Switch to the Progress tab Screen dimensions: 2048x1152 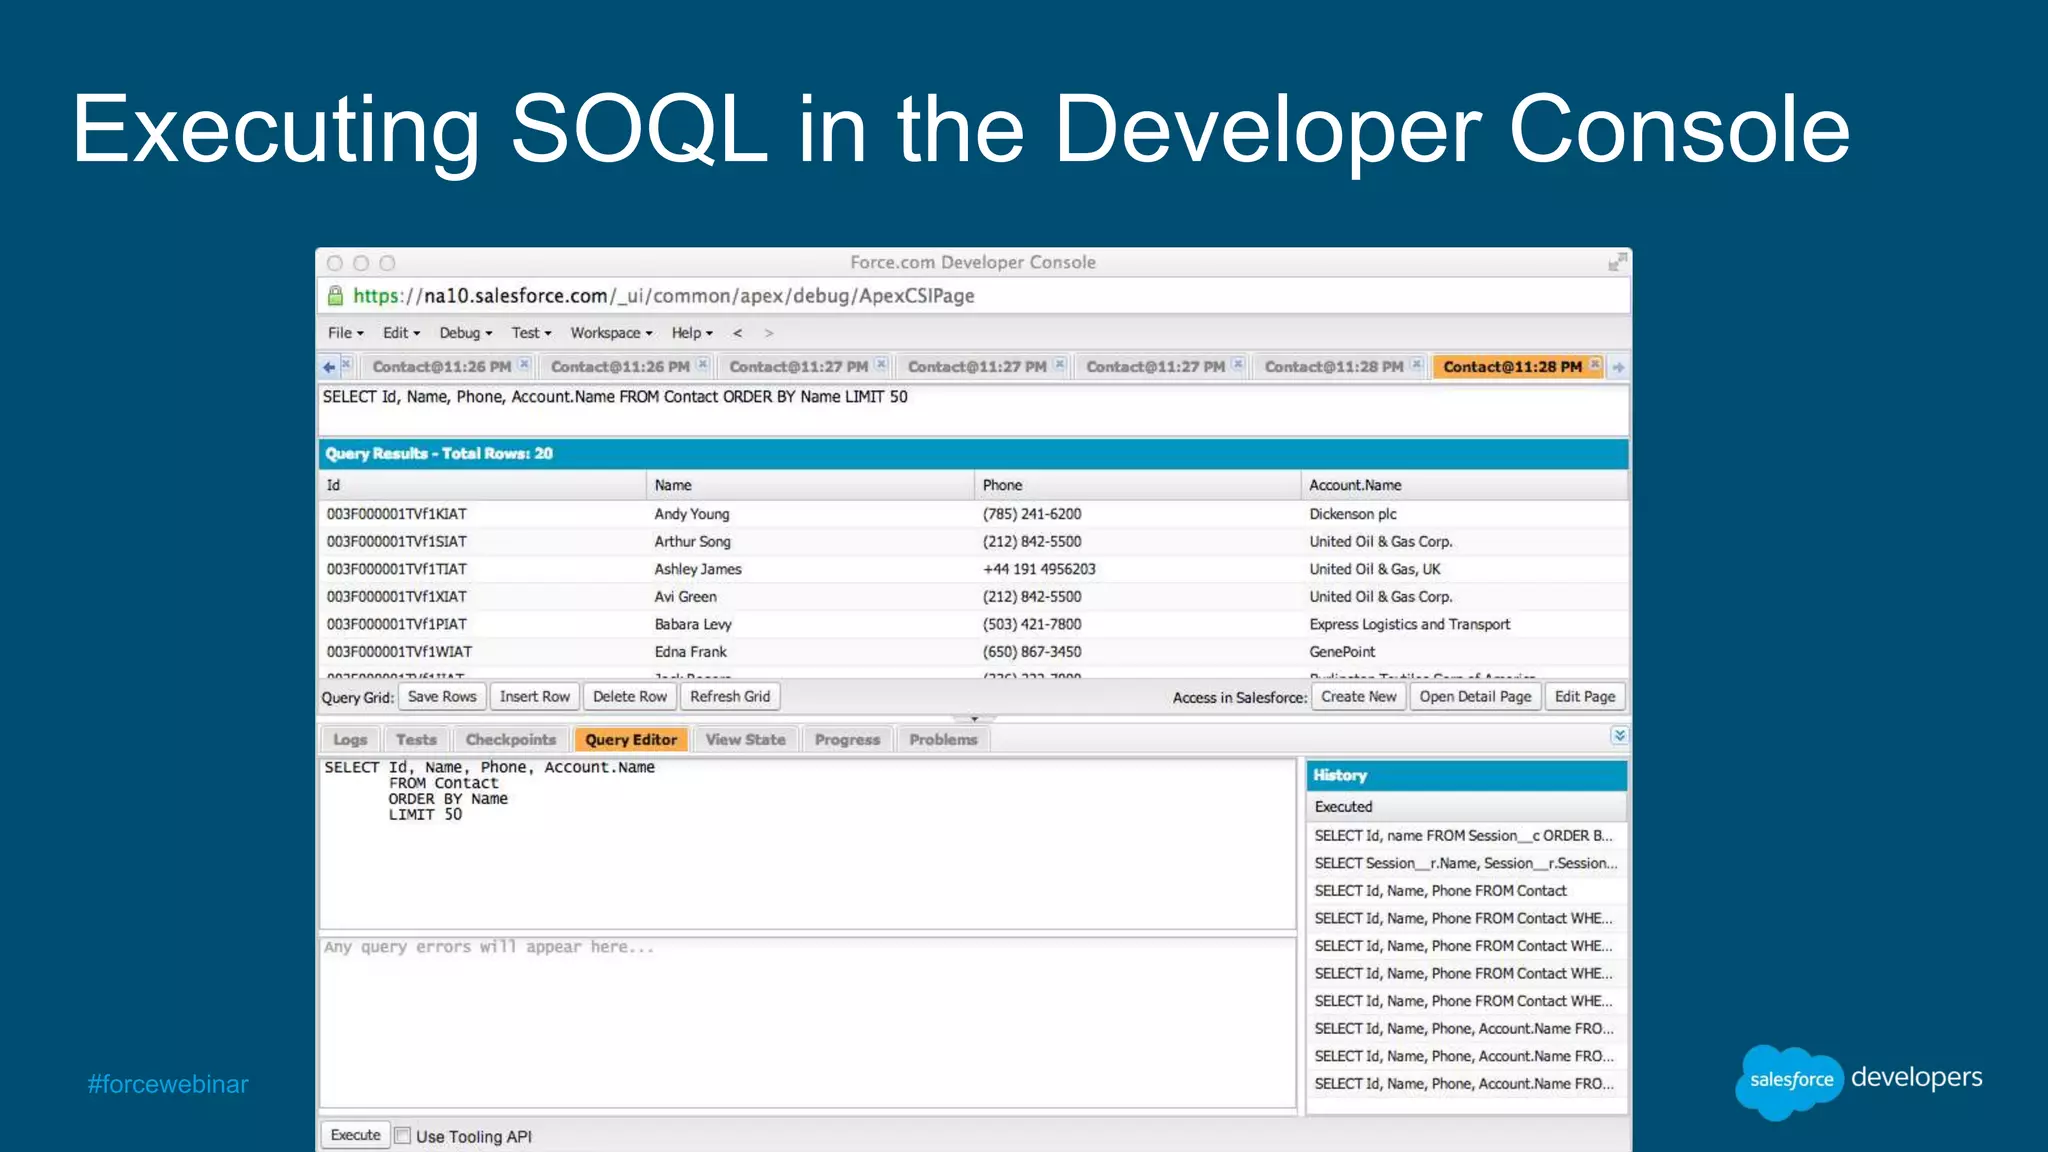pos(847,740)
